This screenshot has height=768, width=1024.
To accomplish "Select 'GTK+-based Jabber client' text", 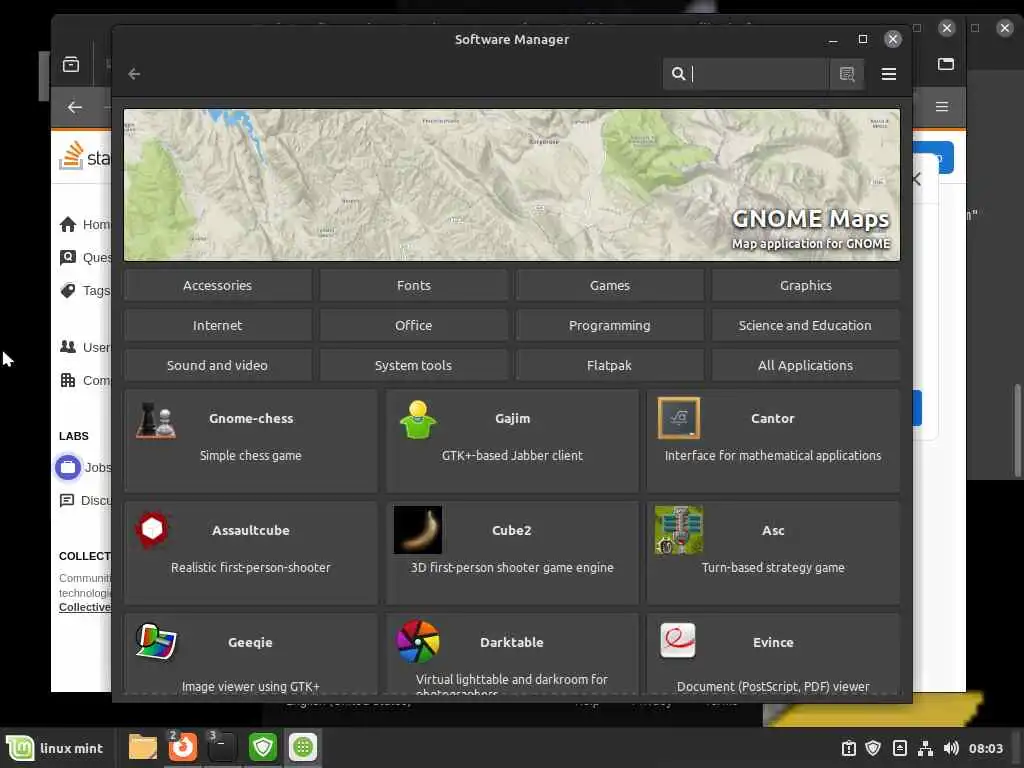I will pyautogui.click(x=512, y=455).
